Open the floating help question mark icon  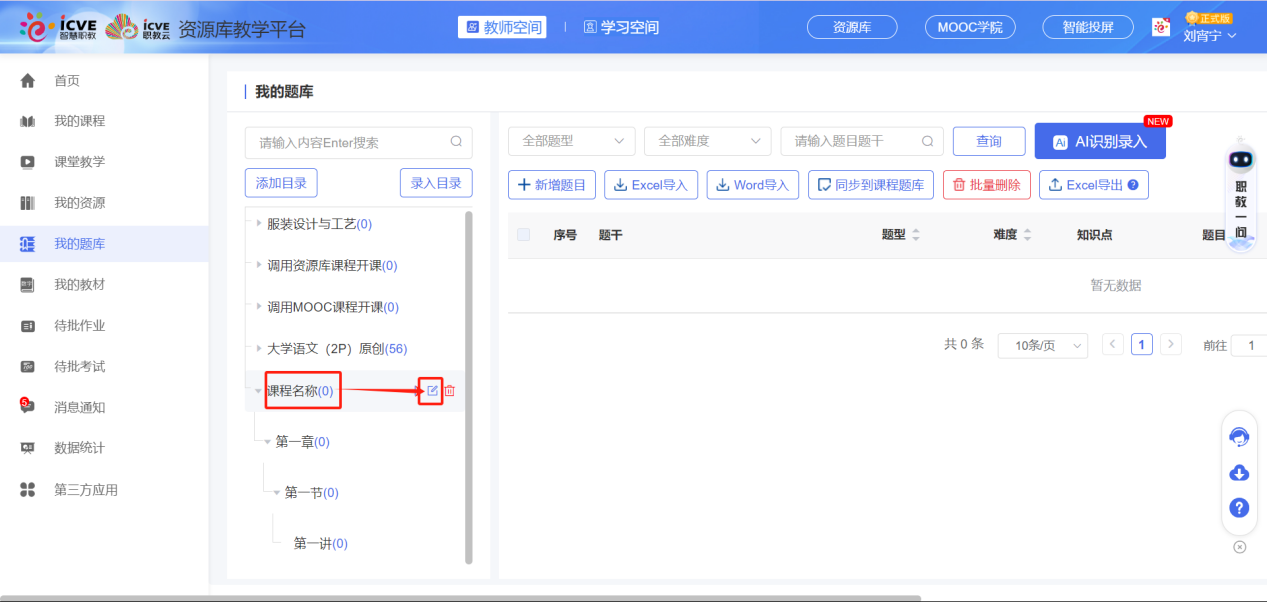[x=1239, y=508]
